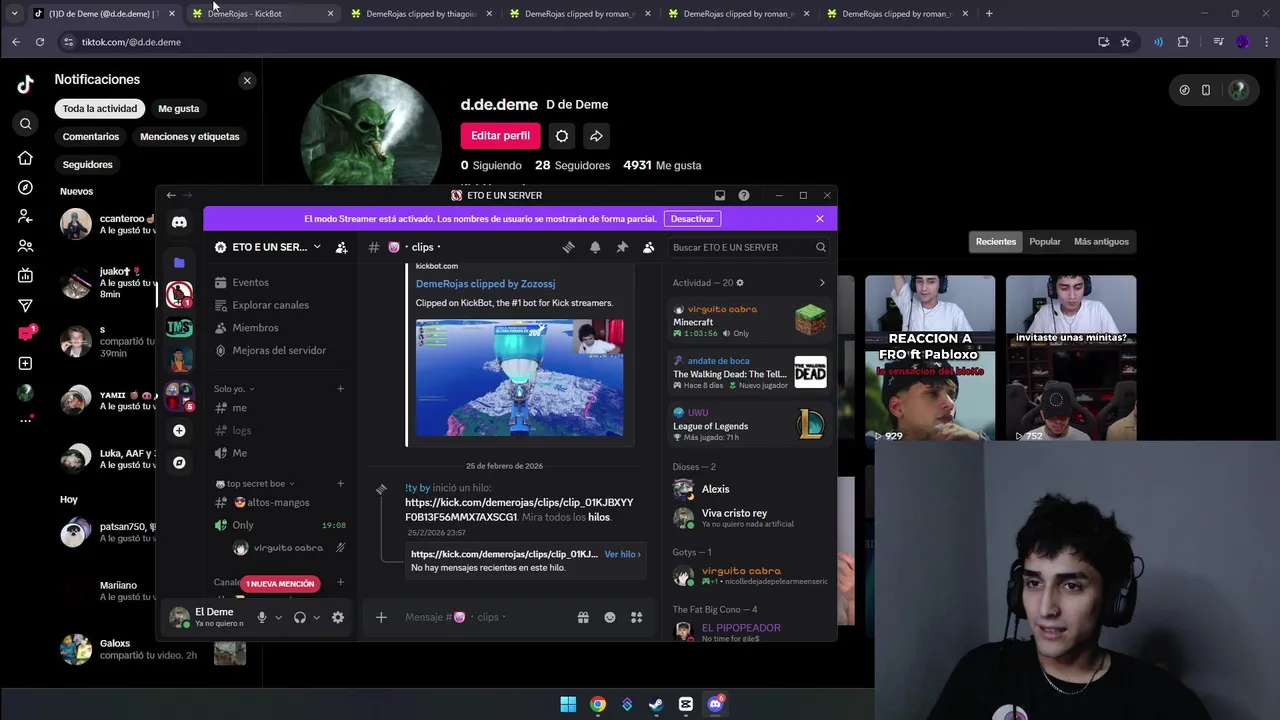This screenshot has width=1280, height=720.
Task: Open TikTok search in the sidebar
Action: click(x=25, y=124)
